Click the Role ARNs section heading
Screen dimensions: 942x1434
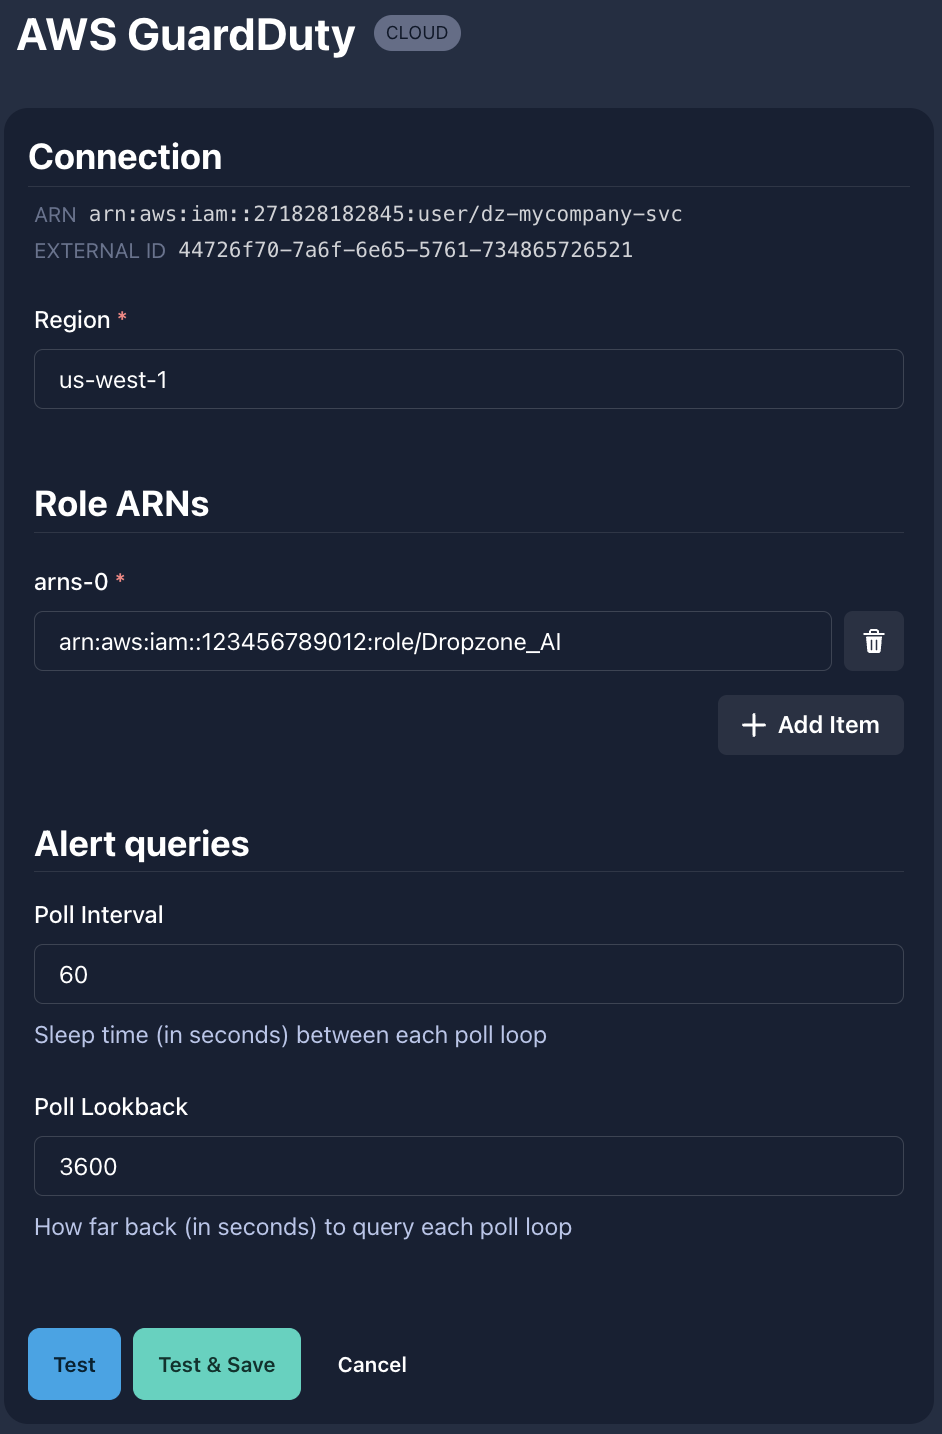point(121,504)
